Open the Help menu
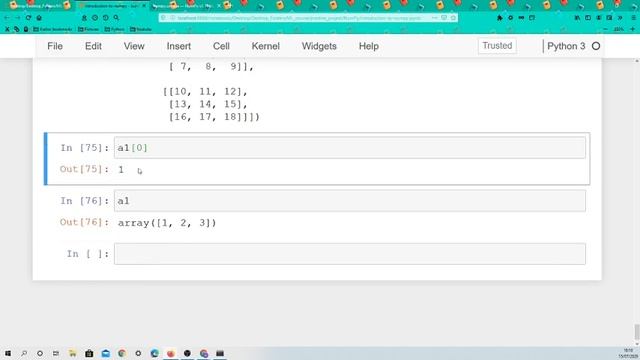Viewport: 640px width, 360px height. tap(369, 46)
